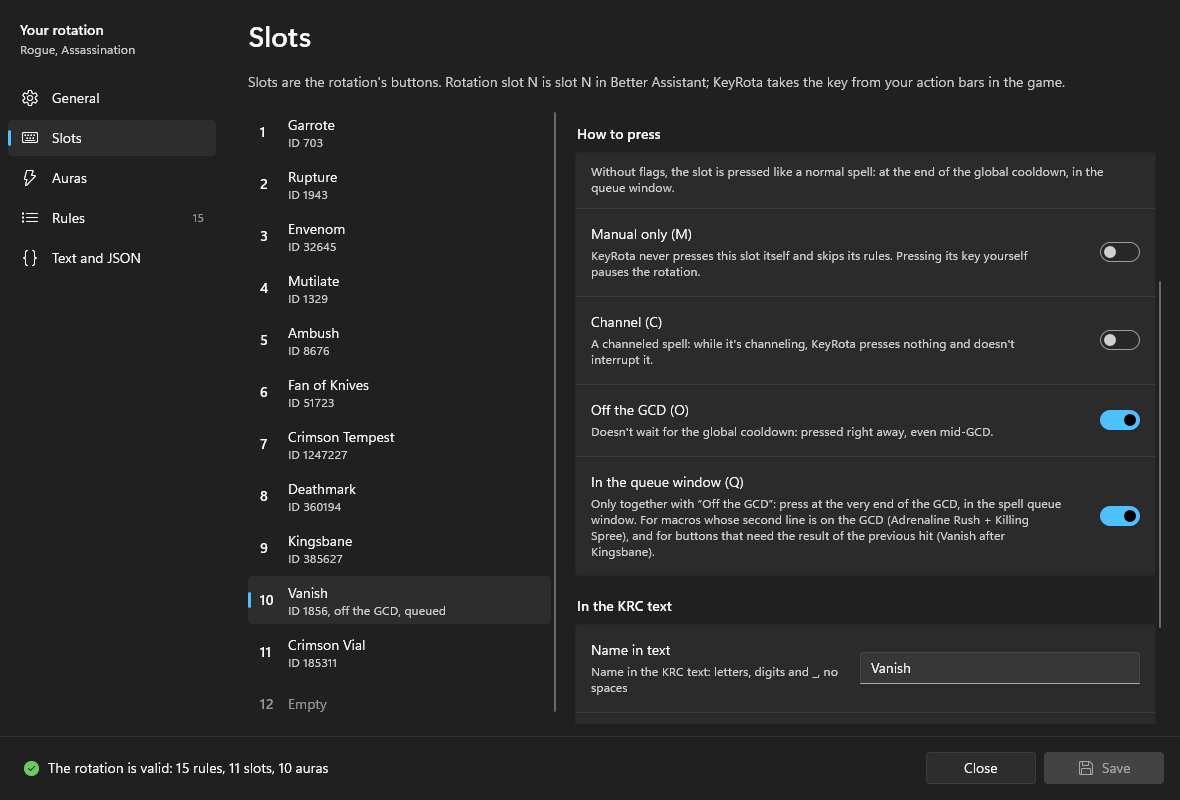Enable the Manual only (M) toggle

click(x=1119, y=252)
